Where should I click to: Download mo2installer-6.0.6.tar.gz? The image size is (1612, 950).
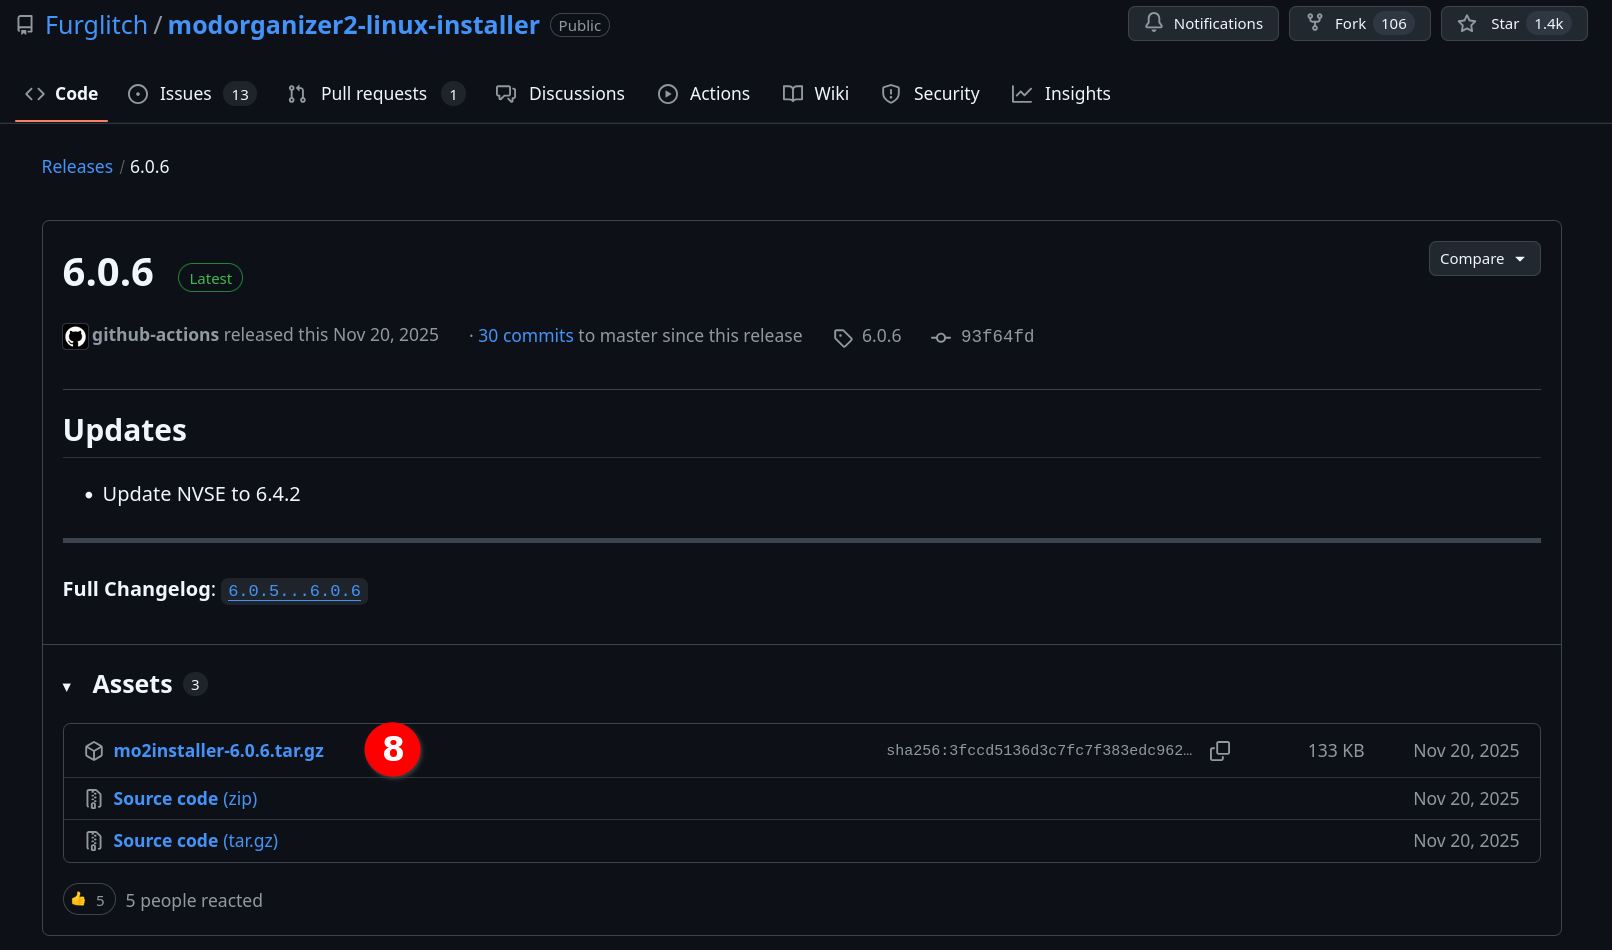click(x=218, y=751)
